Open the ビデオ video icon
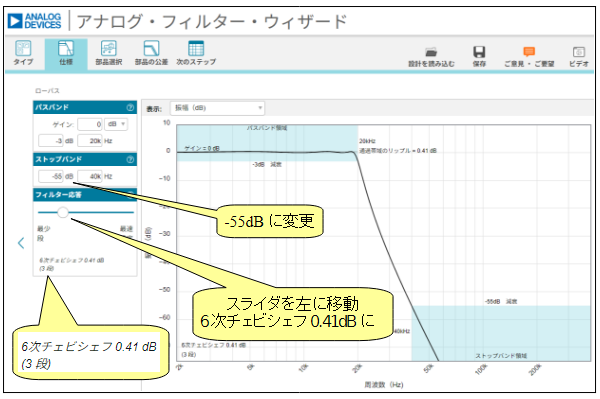Screen dimensions: 600x399 coord(579,52)
